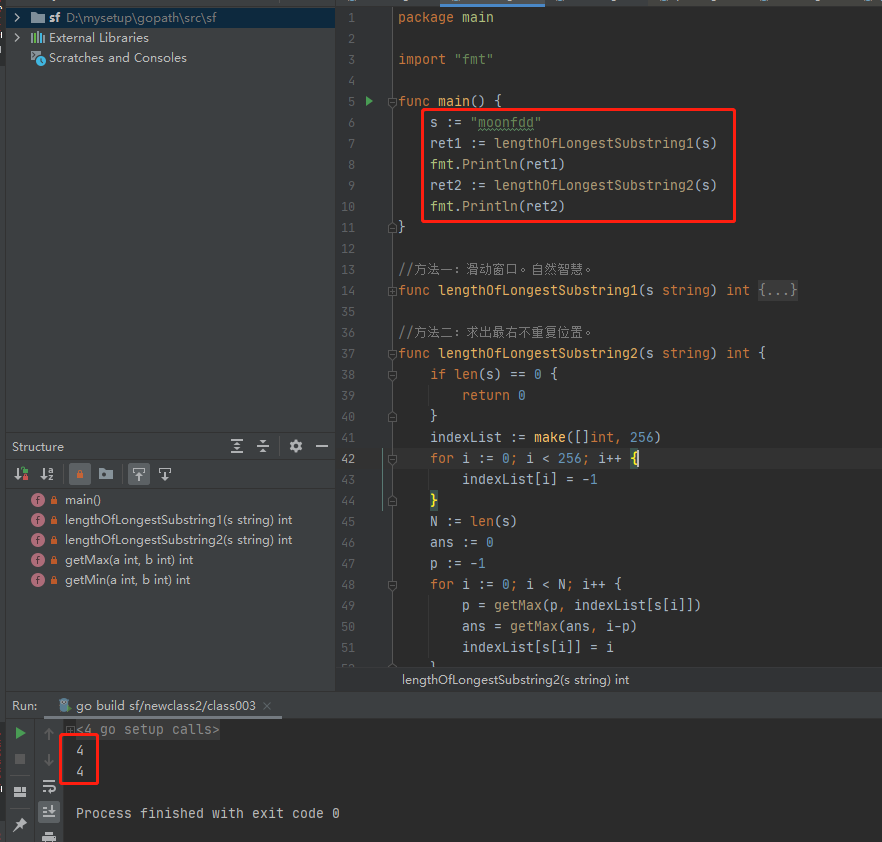882x842 pixels.
Task: Click import "fmt" line
Action: click(446, 60)
